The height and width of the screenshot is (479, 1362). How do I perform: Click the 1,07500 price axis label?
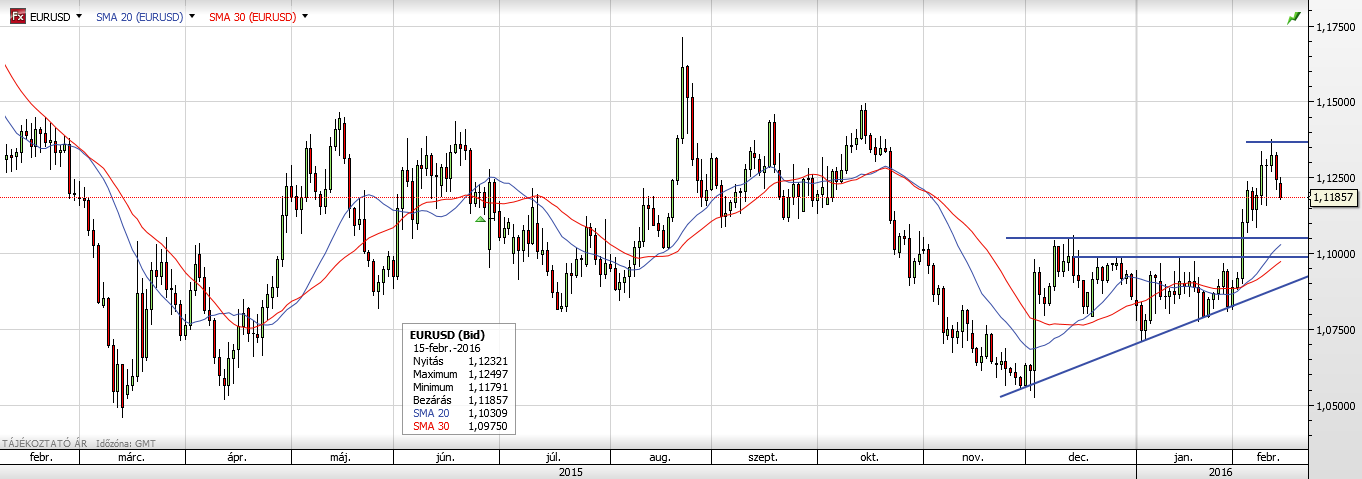[x=1336, y=330]
